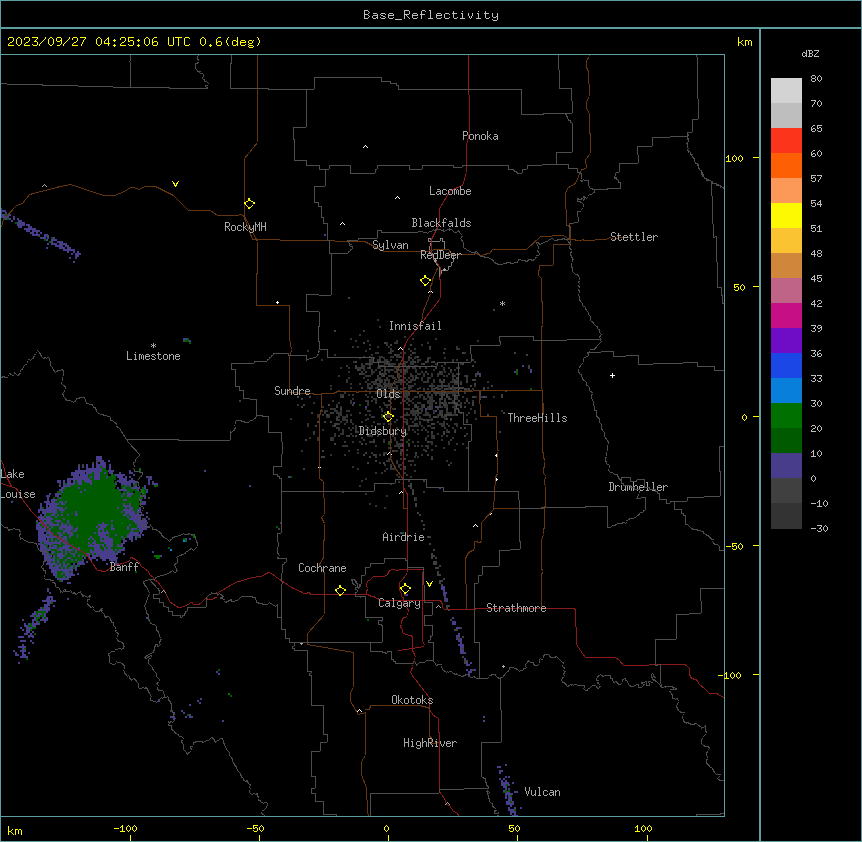Select the Sundre label
The width and height of the screenshot is (862, 842).
pyautogui.click(x=292, y=391)
